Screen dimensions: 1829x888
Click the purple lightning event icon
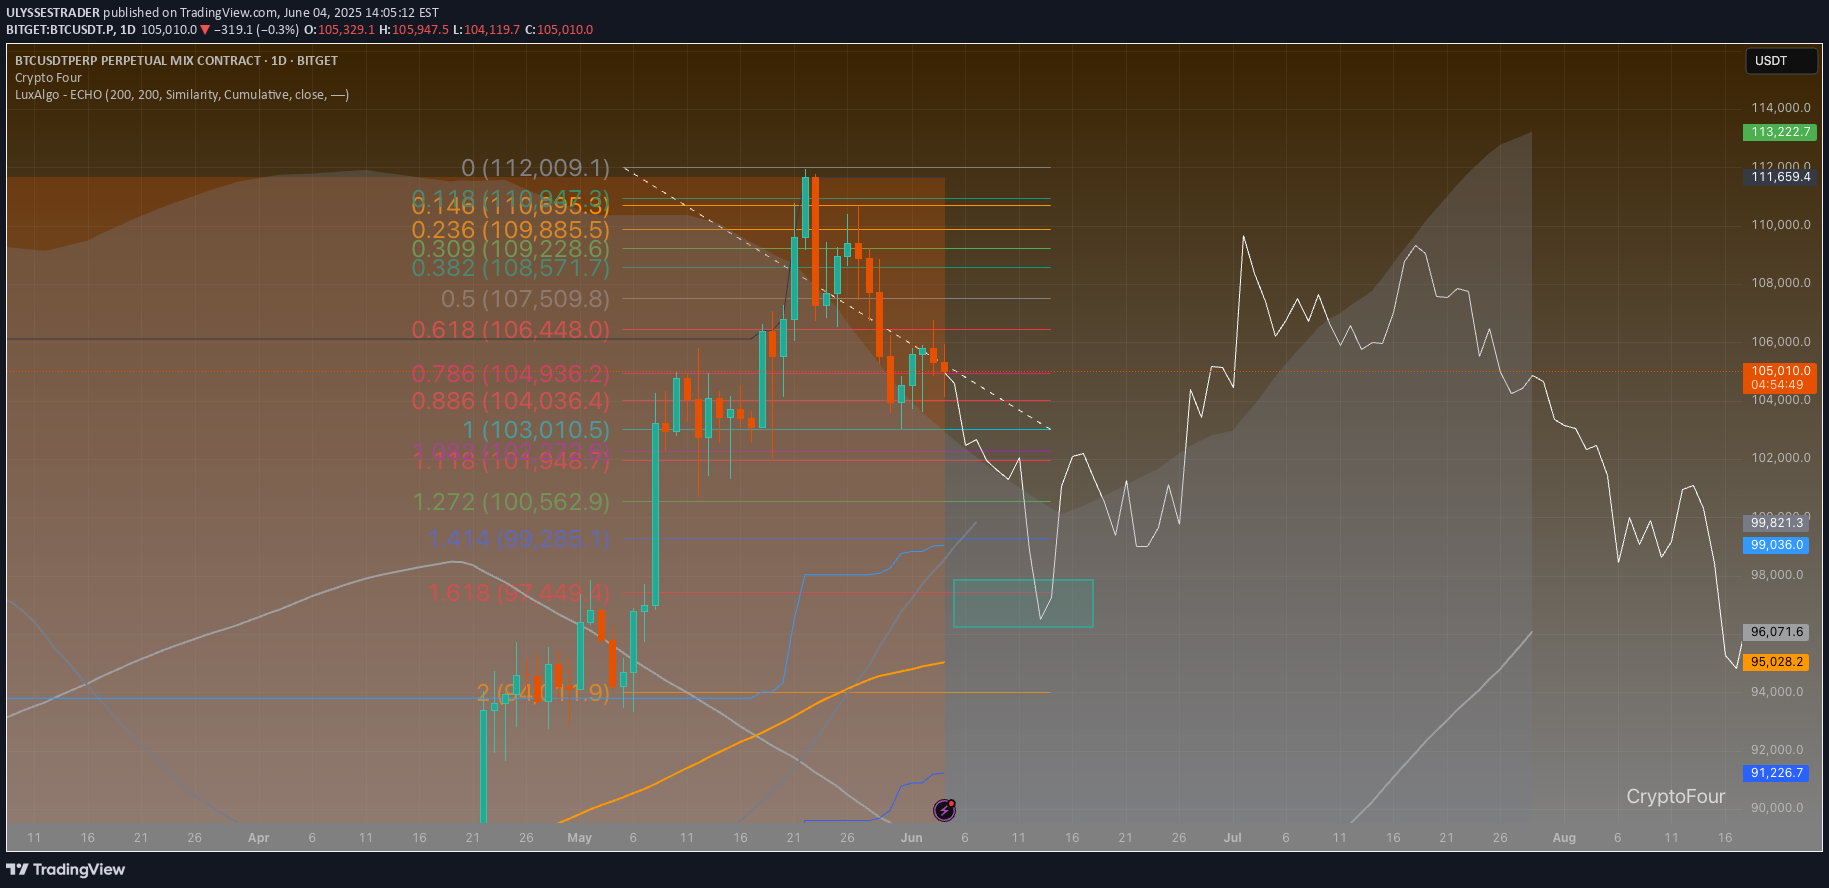tap(945, 809)
